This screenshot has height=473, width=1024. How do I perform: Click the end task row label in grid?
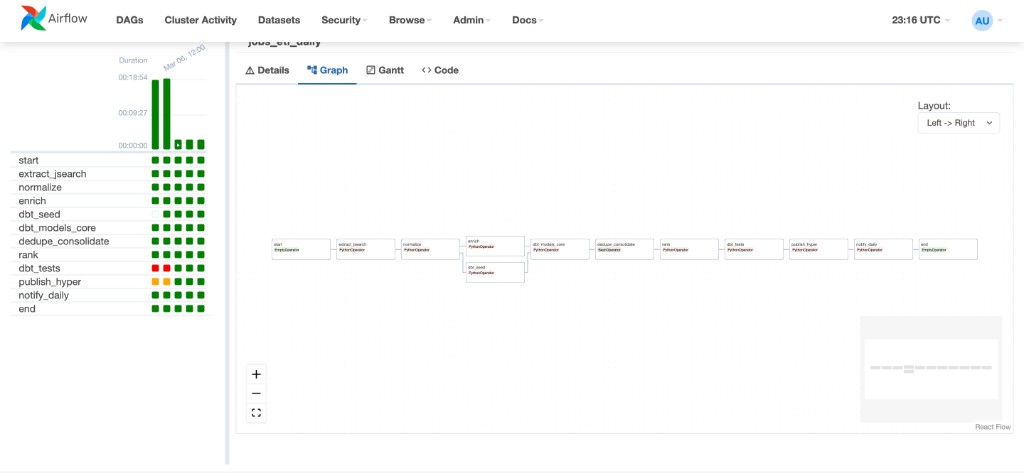click(x=27, y=308)
